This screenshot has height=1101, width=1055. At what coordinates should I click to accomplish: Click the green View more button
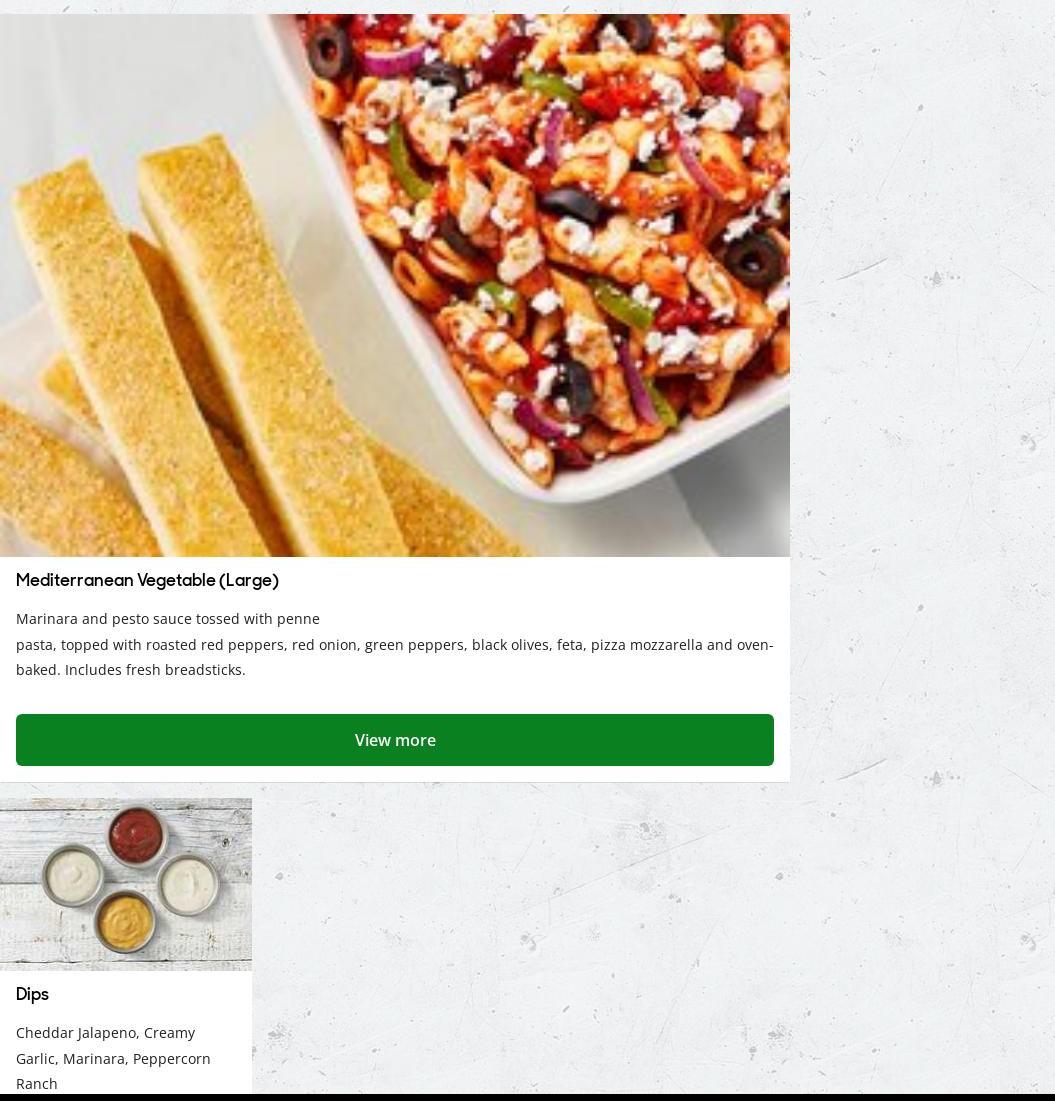tap(395, 739)
